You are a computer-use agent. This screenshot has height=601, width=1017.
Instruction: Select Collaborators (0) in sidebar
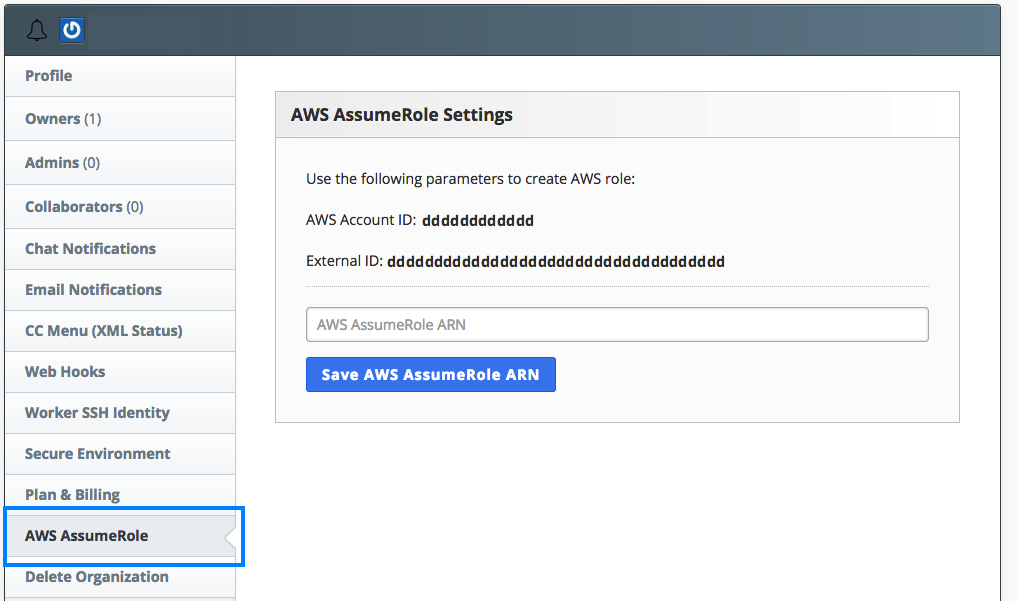[120, 207]
